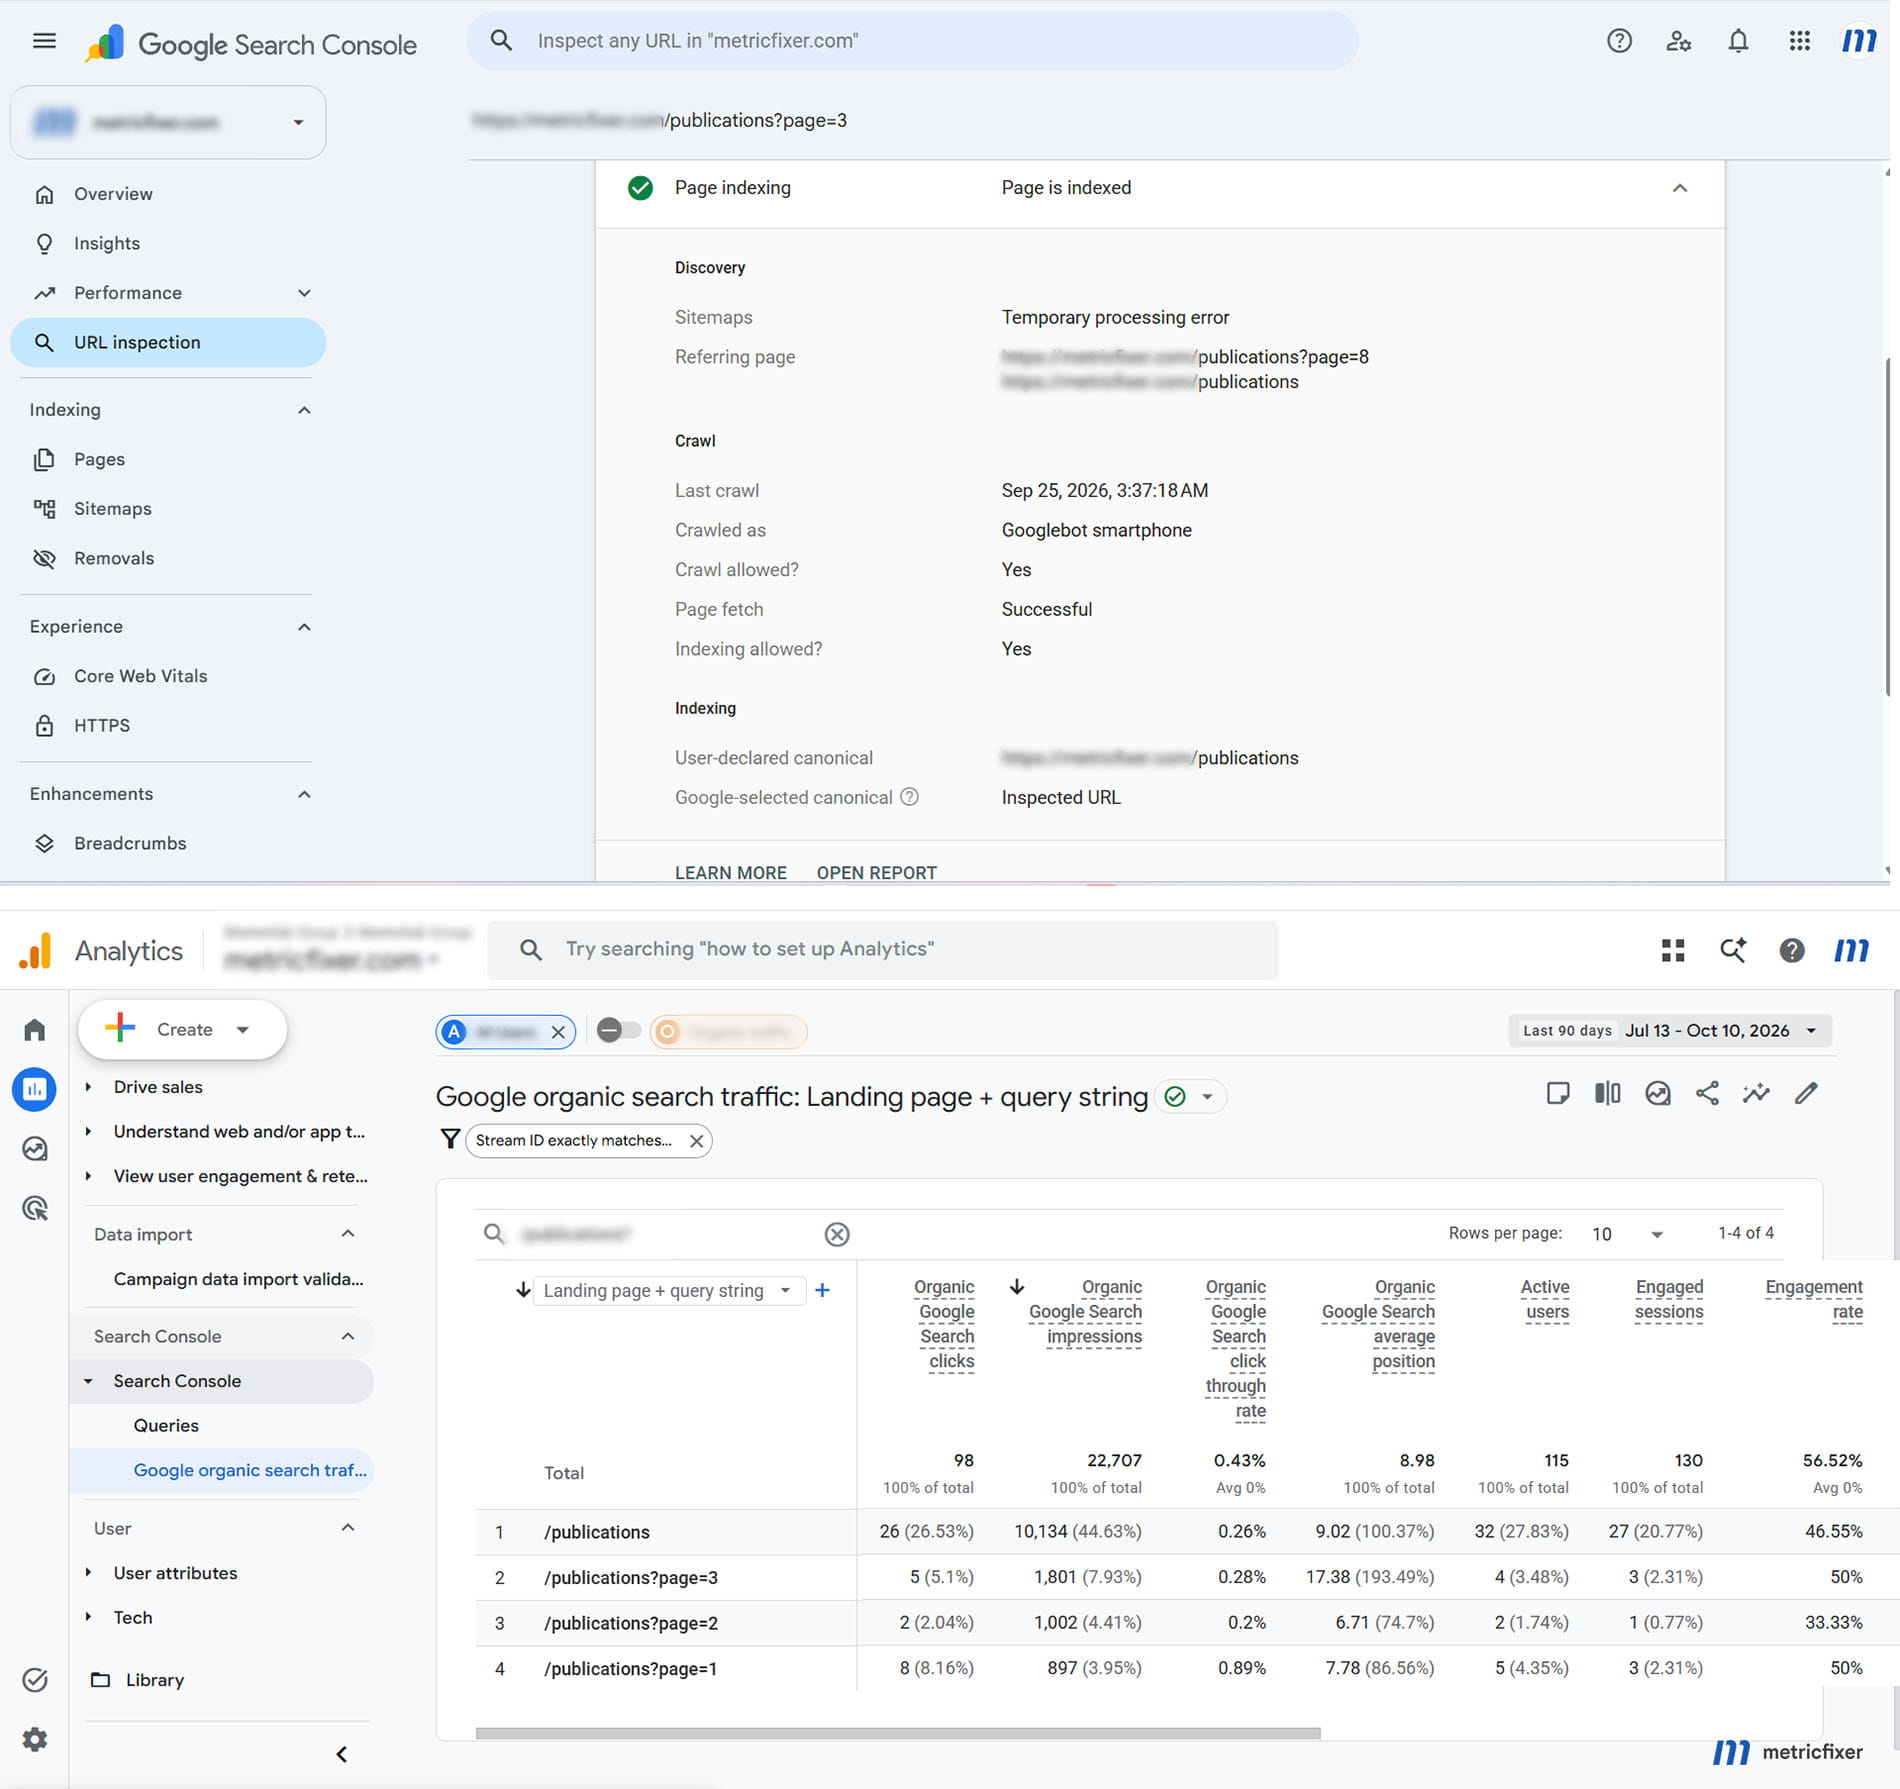Open Analytics Home icon in left rail
Image resolution: width=1900 pixels, height=1789 pixels.
click(x=35, y=1029)
